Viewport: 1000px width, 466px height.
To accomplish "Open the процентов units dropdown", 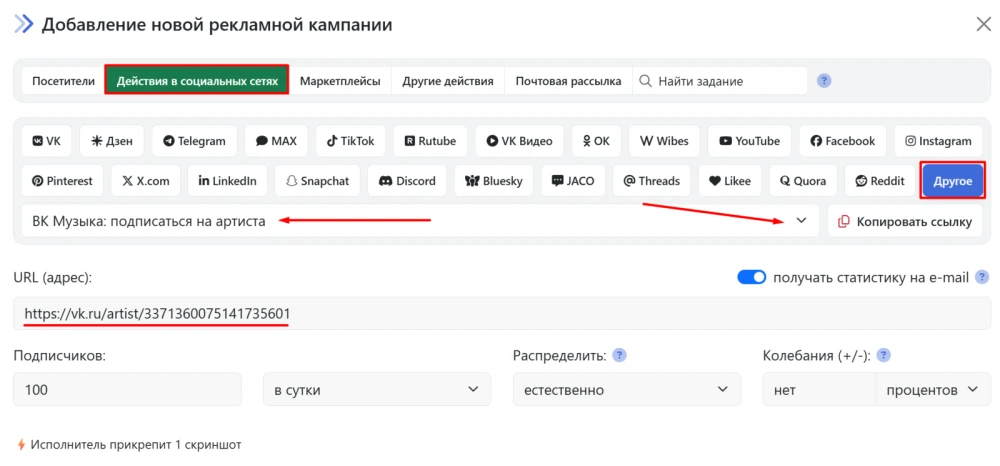I will [x=934, y=390].
